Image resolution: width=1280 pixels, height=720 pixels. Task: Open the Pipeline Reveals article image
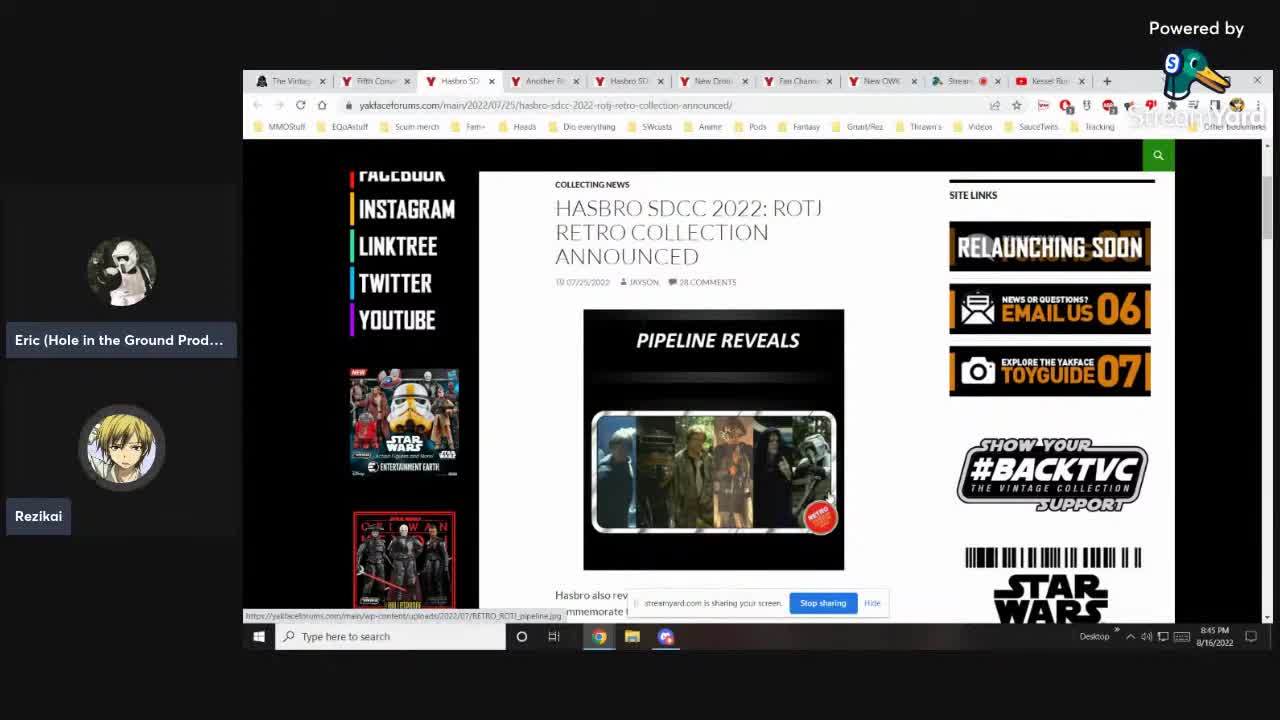(x=713, y=440)
